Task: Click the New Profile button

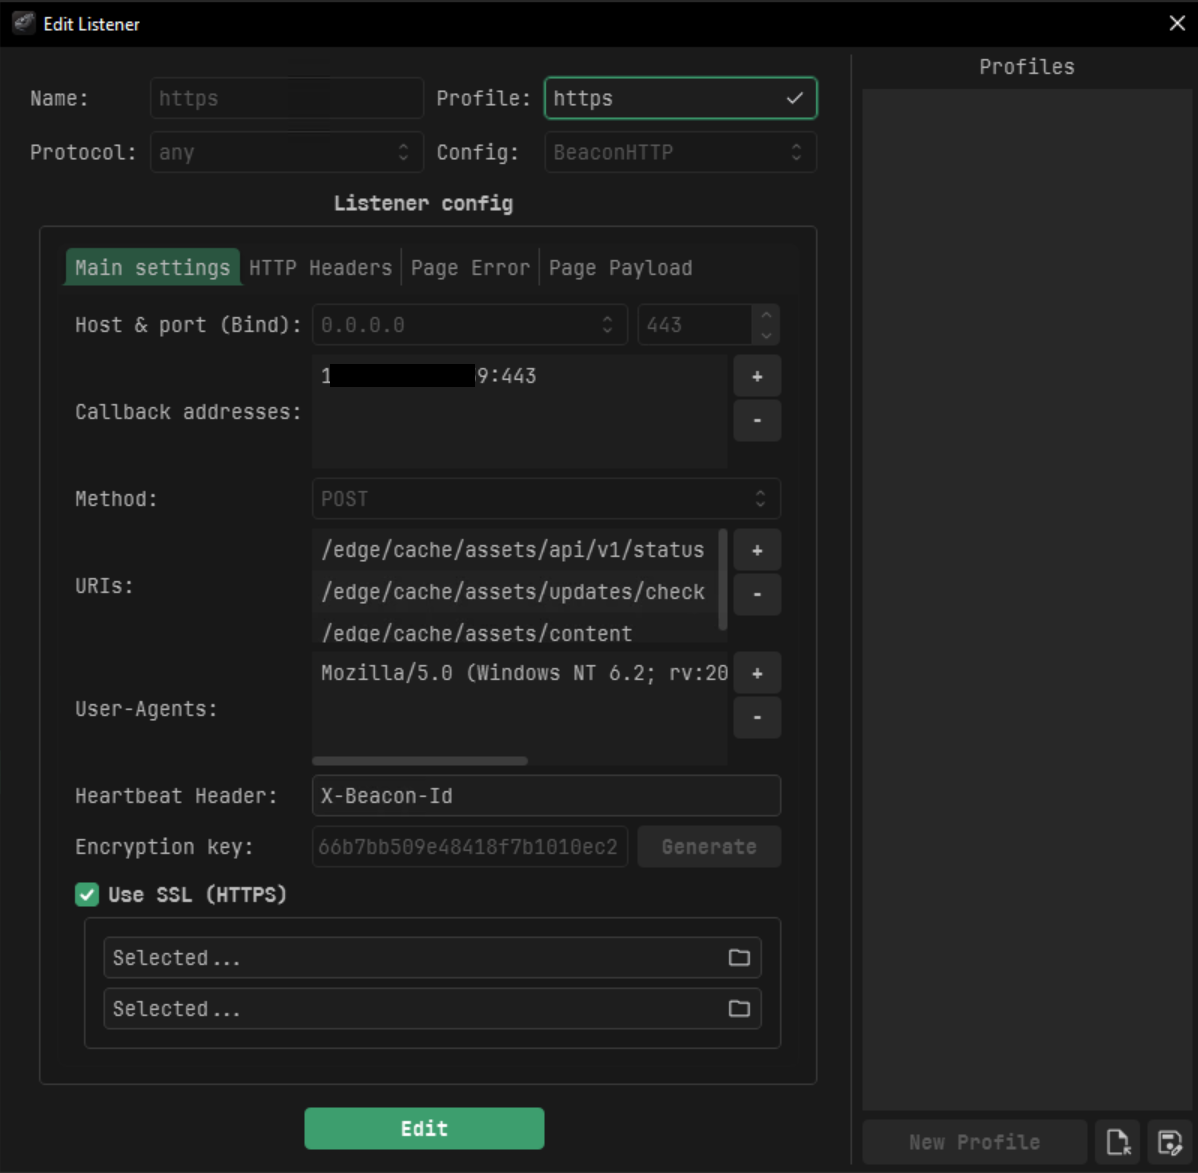Action: (974, 1142)
